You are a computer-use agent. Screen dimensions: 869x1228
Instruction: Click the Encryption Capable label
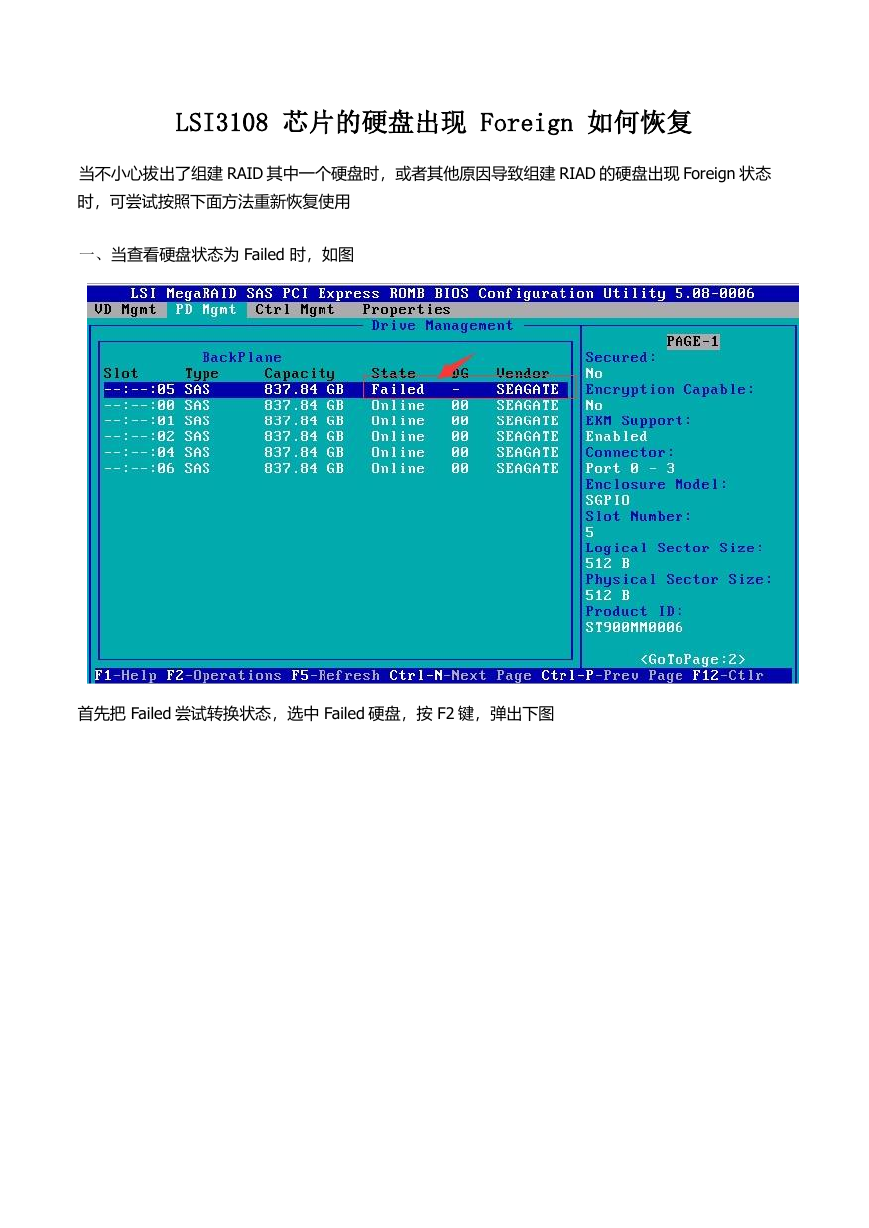point(670,389)
